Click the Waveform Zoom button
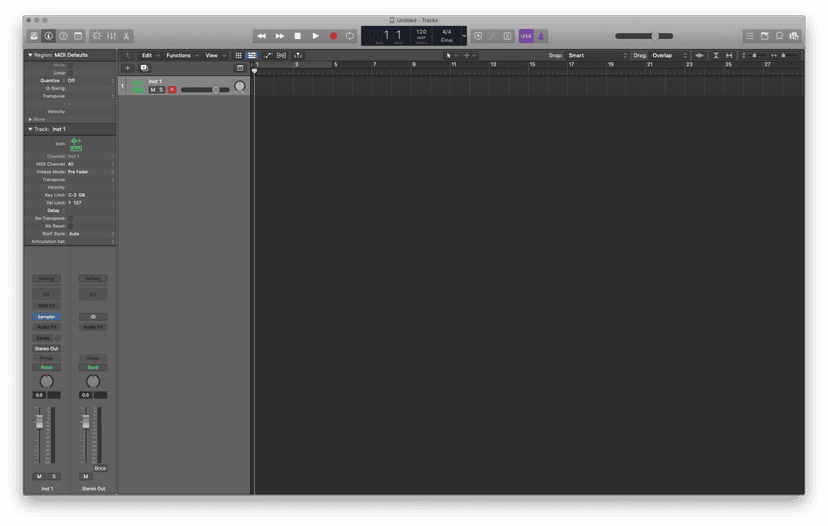Image resolution: width=828 pixels, height=526 pixels. (x=699, y=55)
